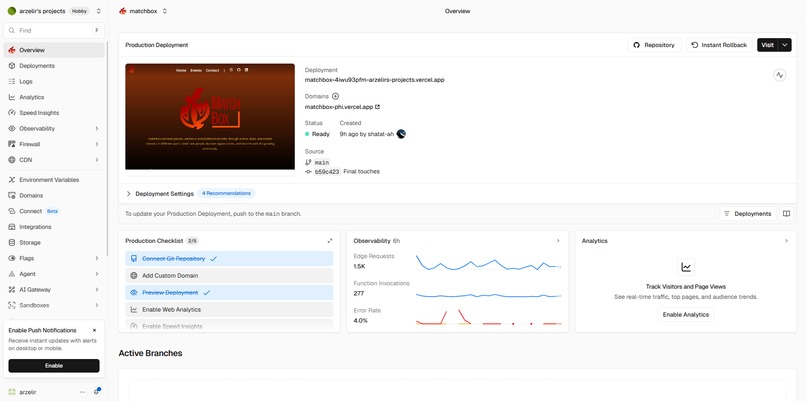Screen dimensions: 806x401
Task: Click the matchbox-4iwu93pfm deployment URL
Action: (x=374, y=80)
